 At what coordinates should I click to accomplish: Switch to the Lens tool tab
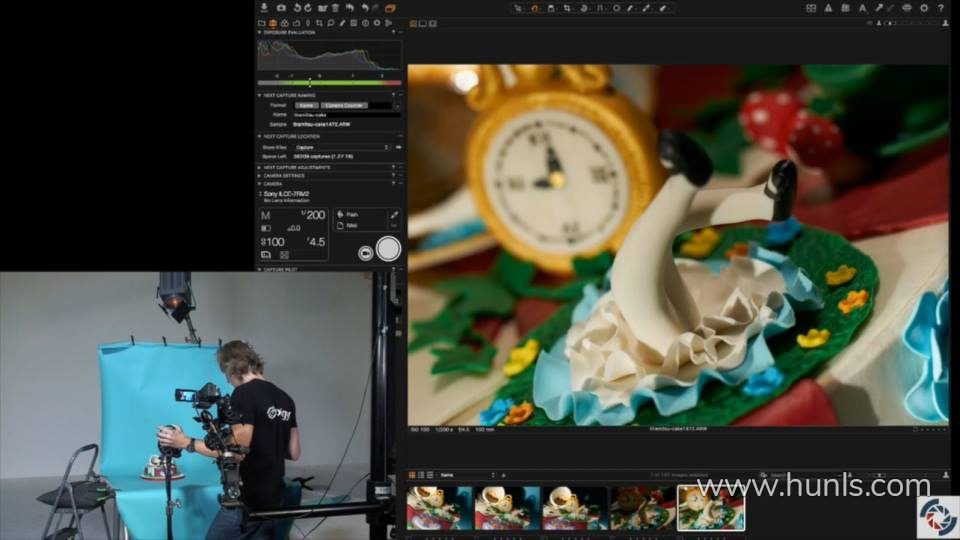tap(308, 23)
